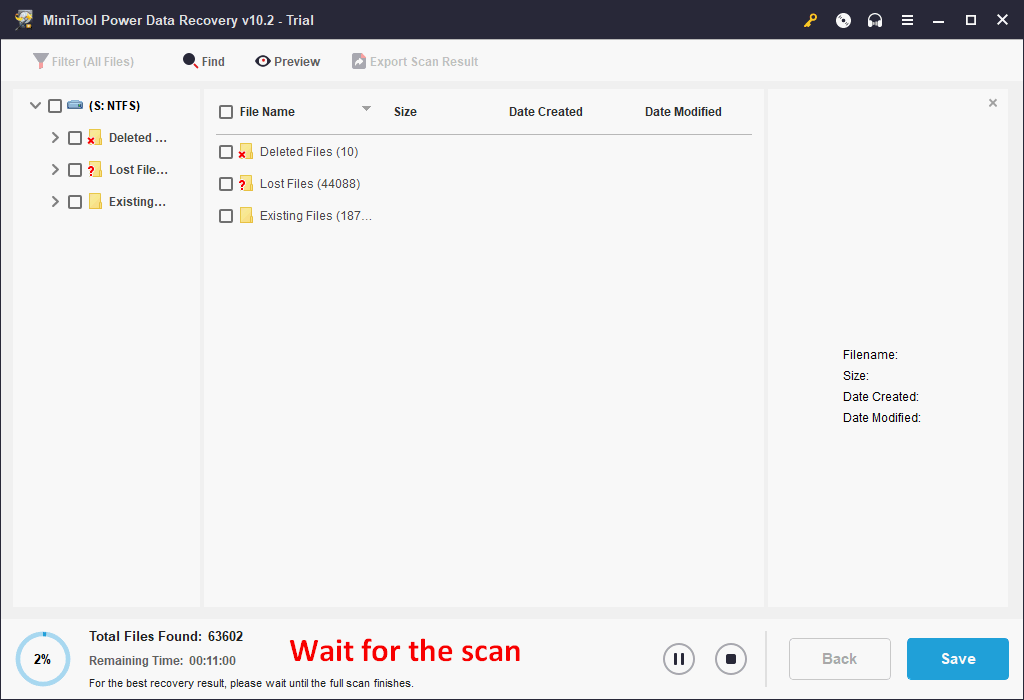Screen dimensions: 1024x700
Task: Click Export Scan Result label
Action: 424,61
